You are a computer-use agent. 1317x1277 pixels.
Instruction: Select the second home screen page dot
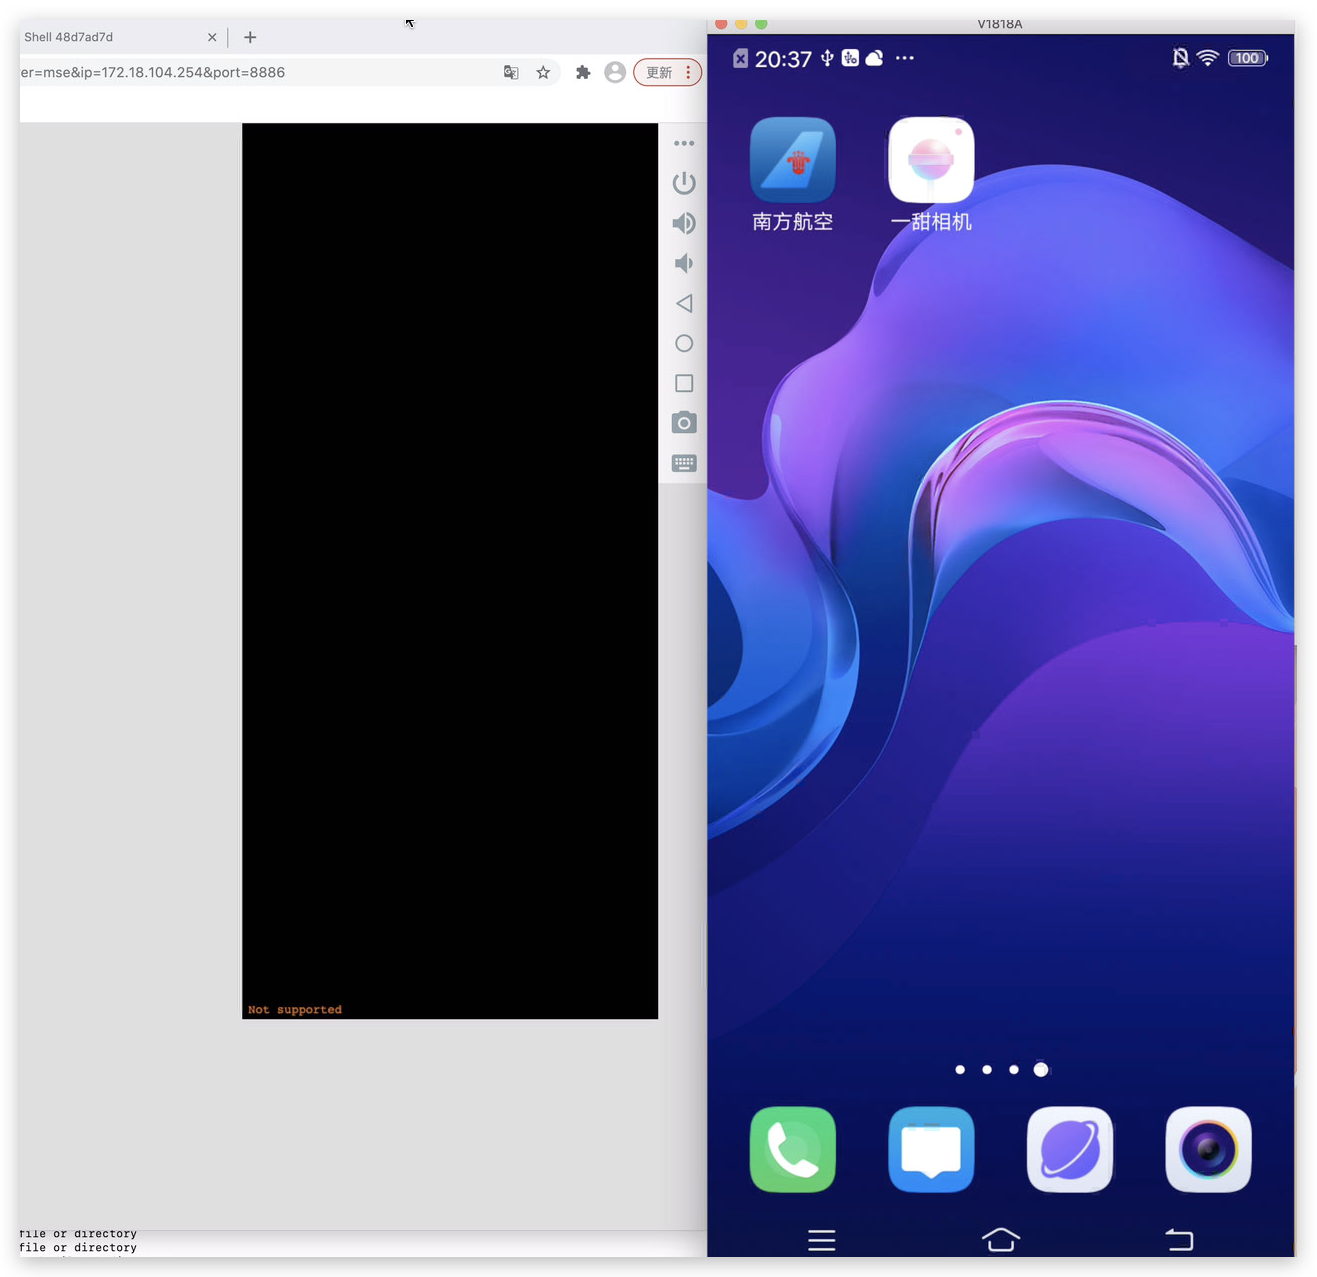pos(987,1070)
